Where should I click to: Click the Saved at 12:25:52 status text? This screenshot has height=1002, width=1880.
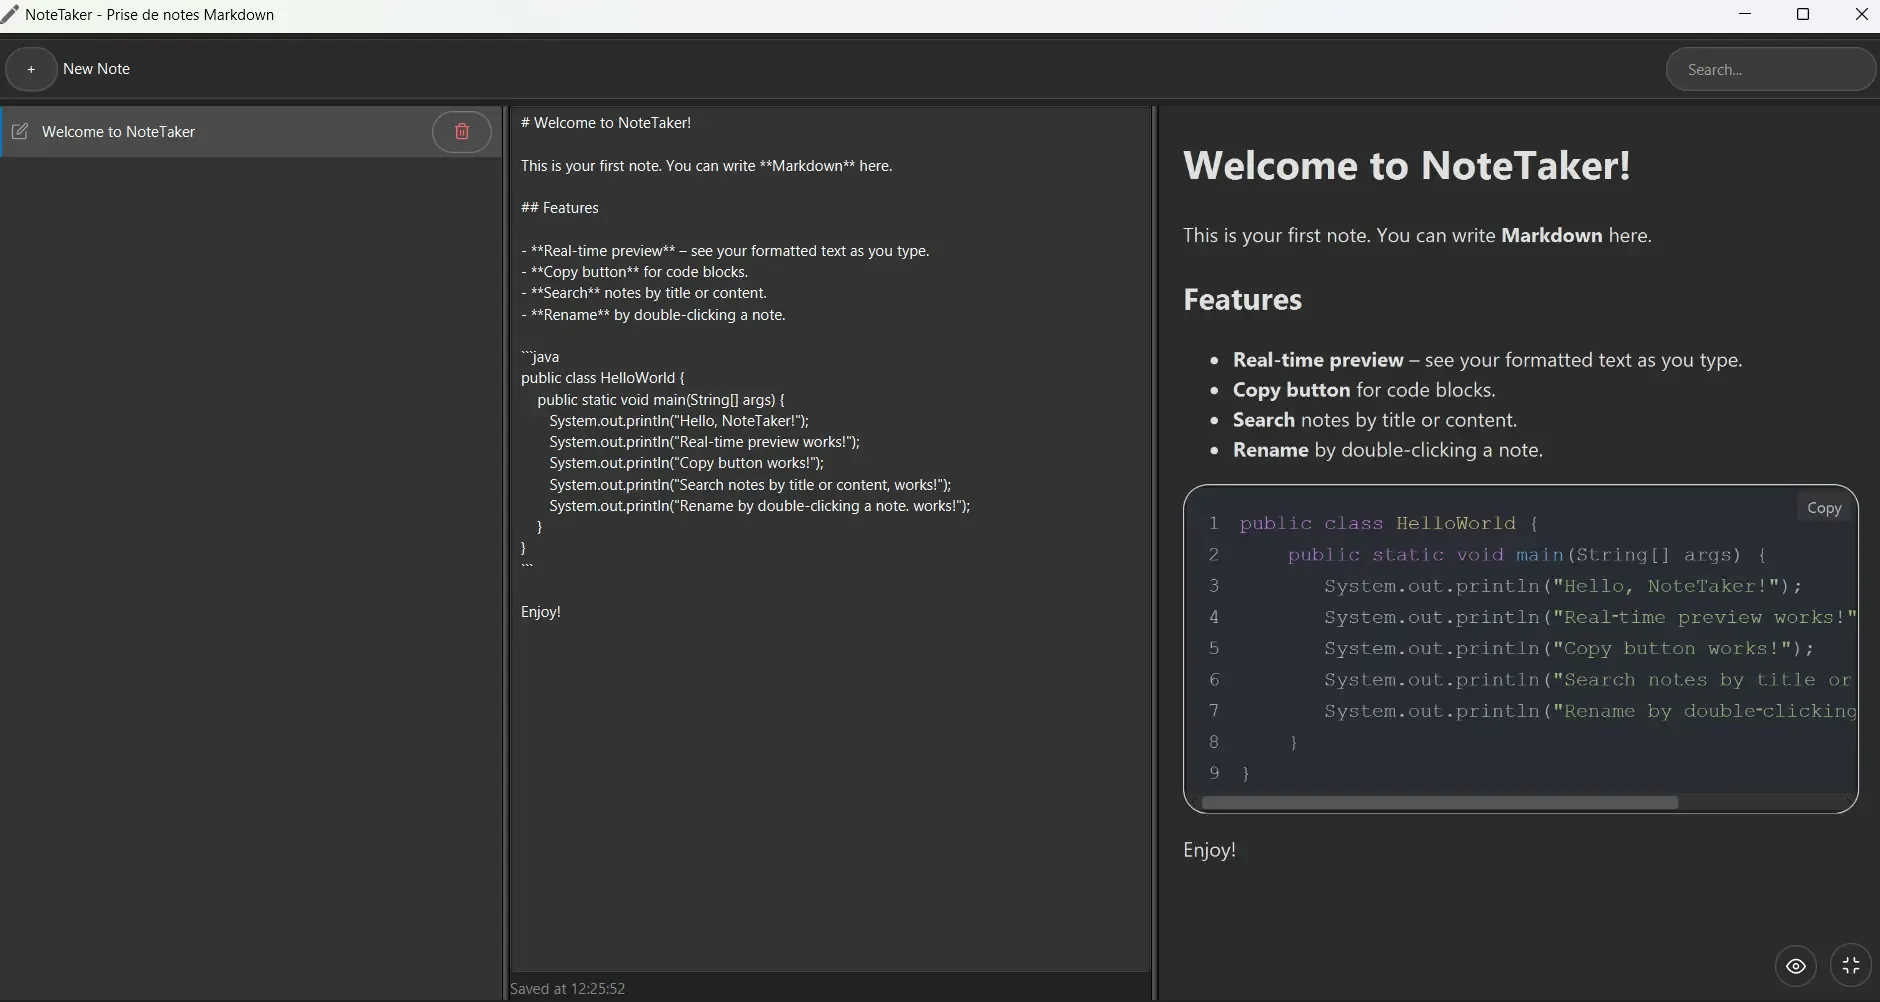click(567, 987)
